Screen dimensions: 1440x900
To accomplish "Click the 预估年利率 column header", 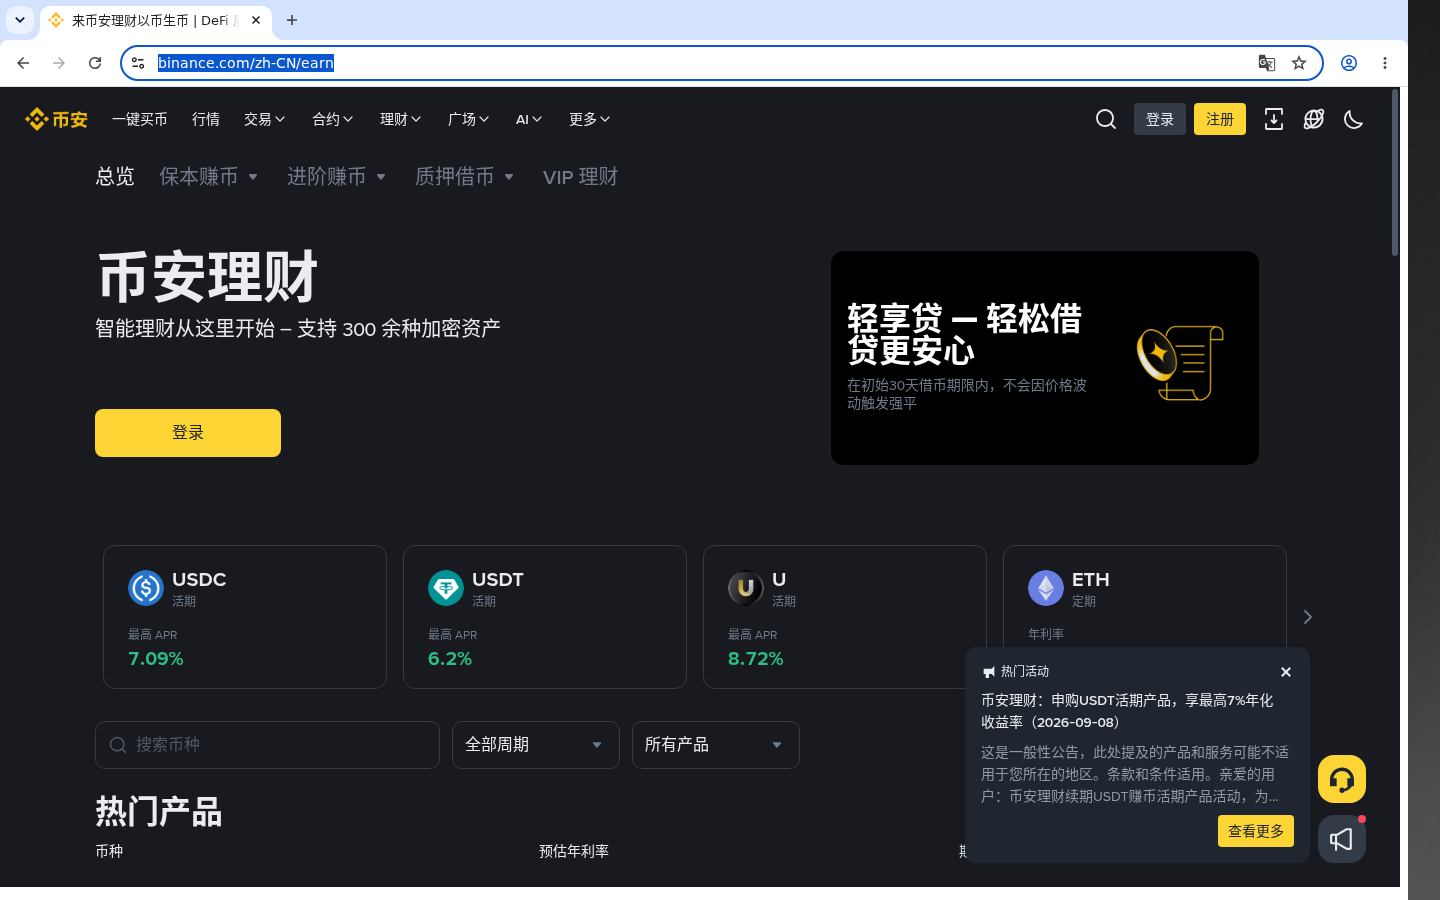I will 574,851.
